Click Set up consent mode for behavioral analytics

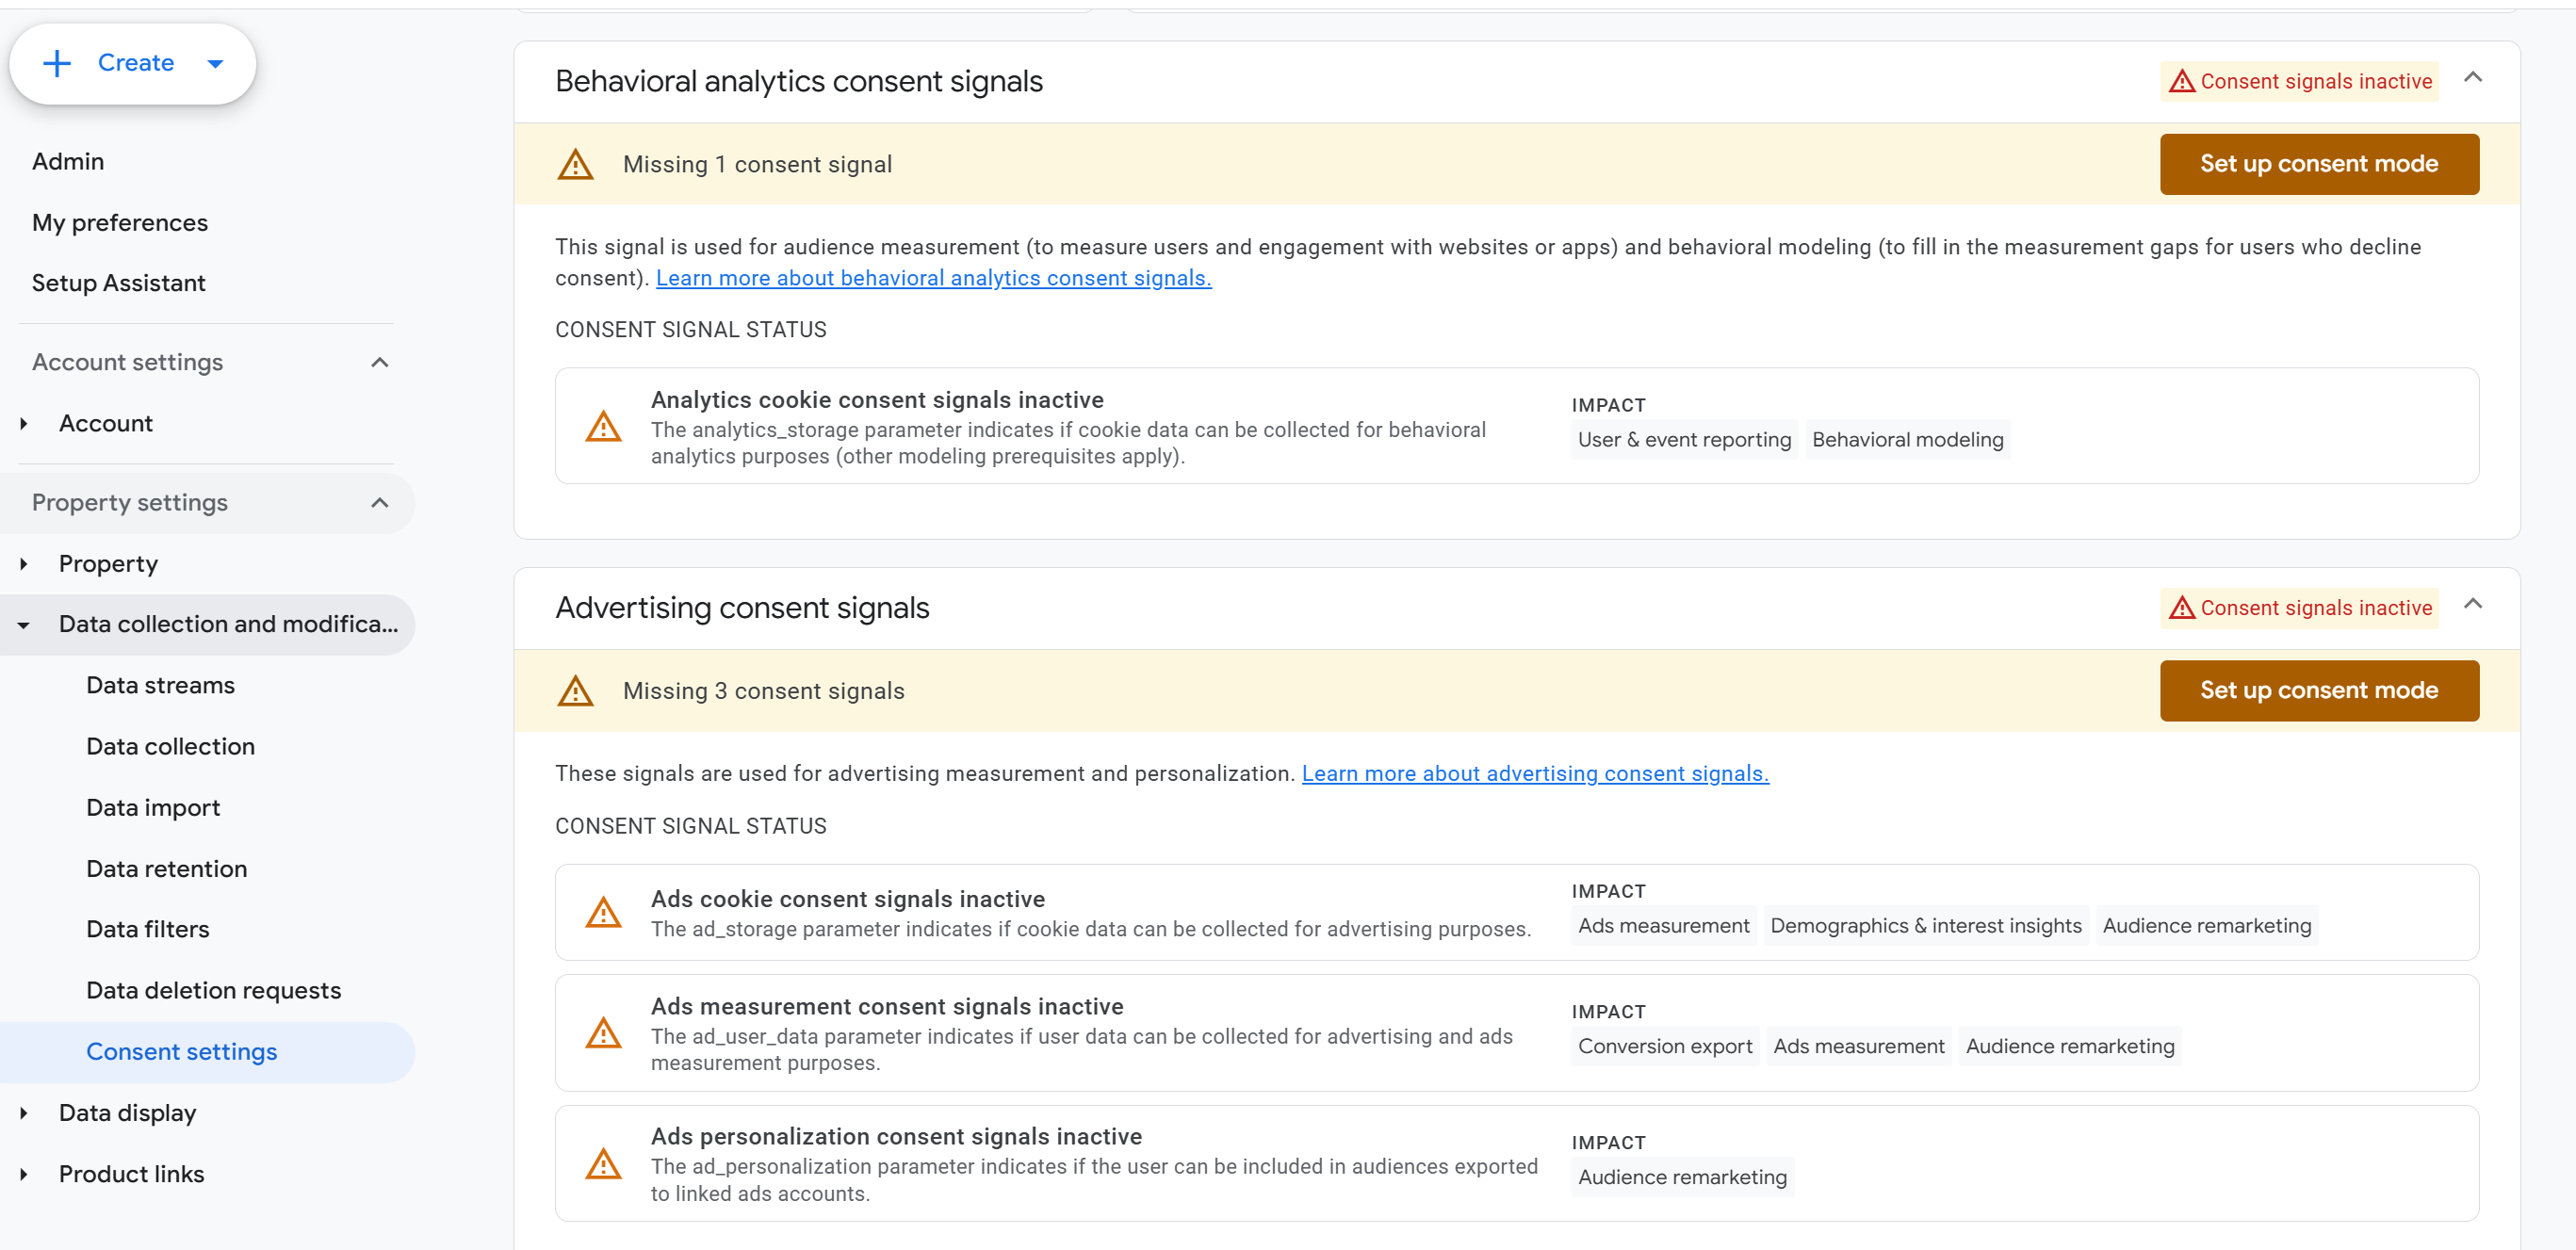coord(2319,164)
